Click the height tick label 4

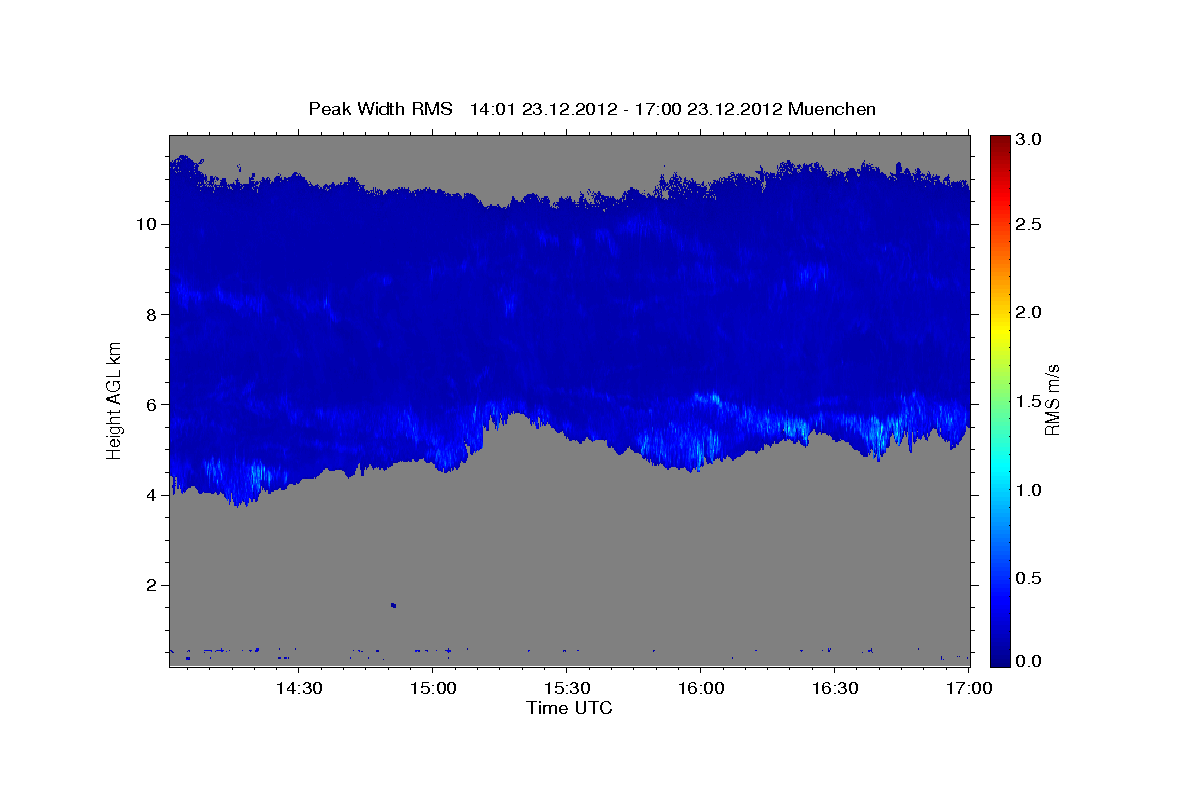pyautogui.click(x=154, y=495)
